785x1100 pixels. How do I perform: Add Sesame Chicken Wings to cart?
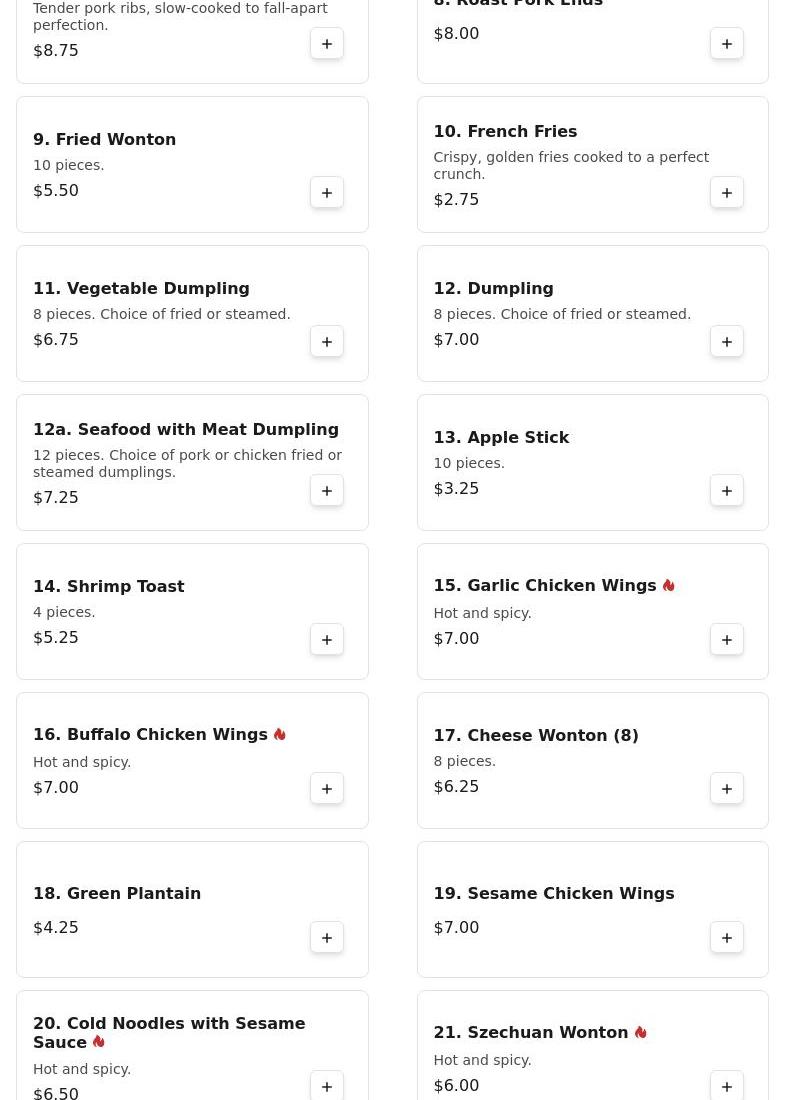point(727,938)
